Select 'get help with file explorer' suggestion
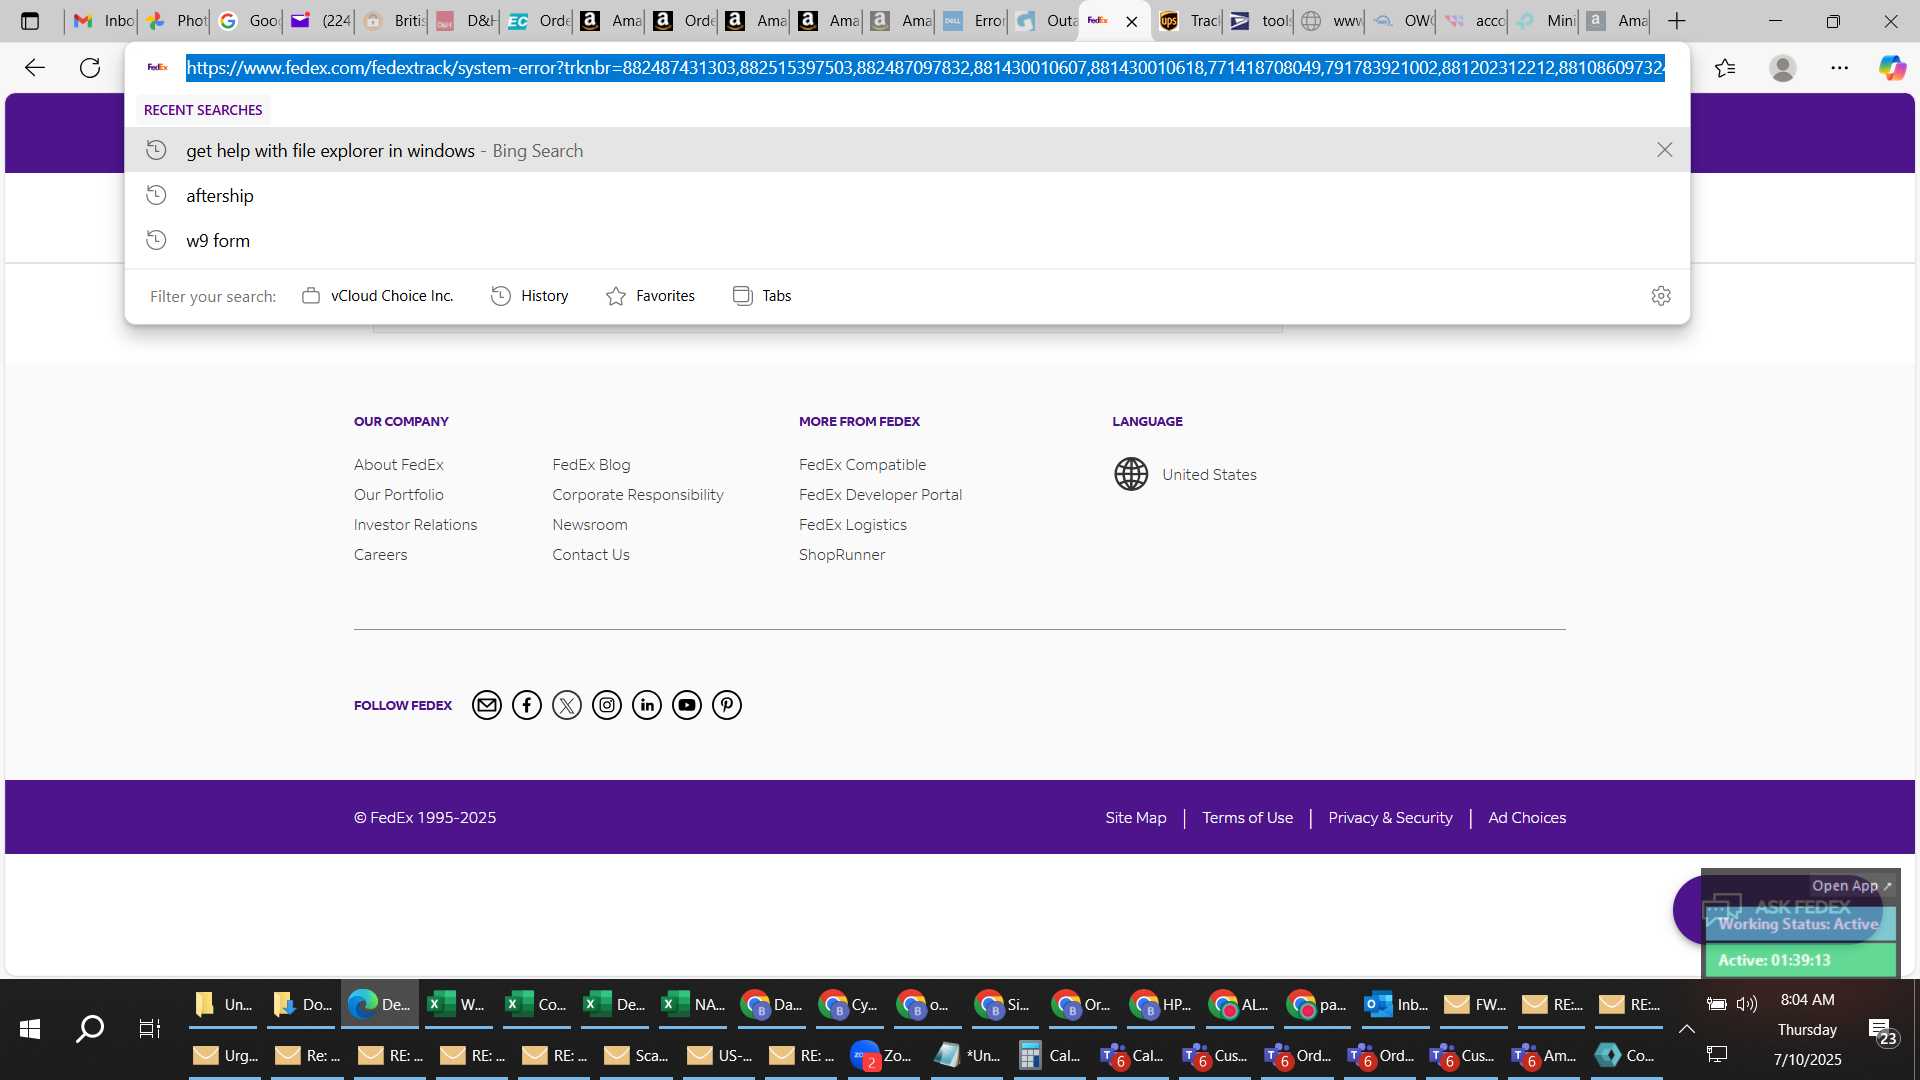The height and width of the screenshot is (1080, 1920). point(907,150)
